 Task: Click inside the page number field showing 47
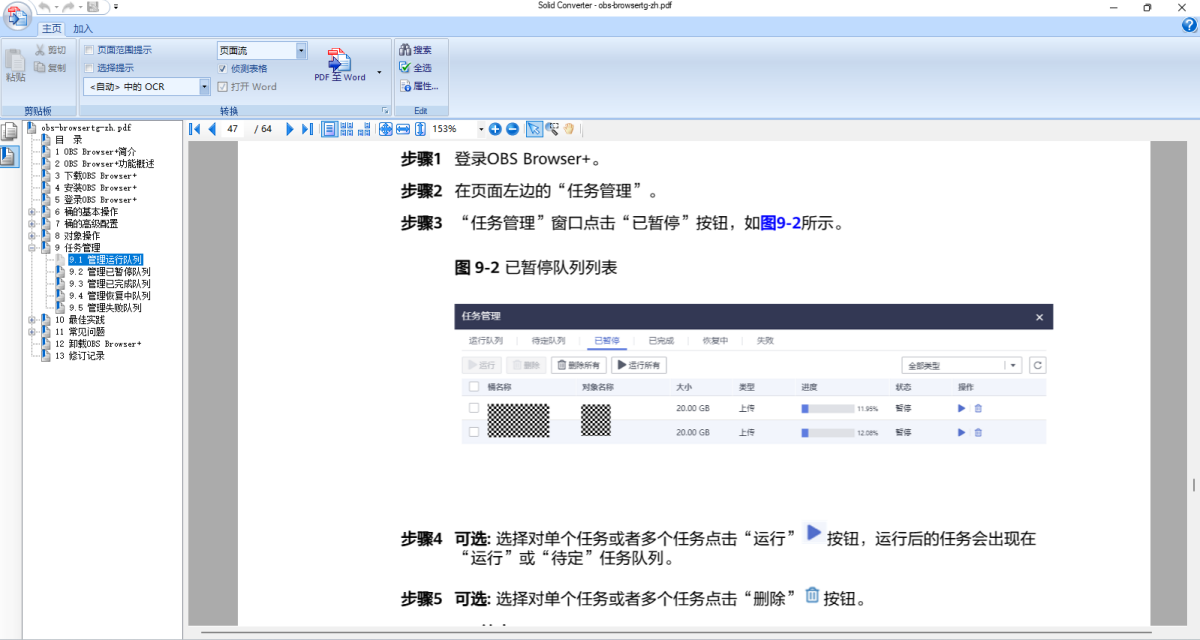pos(233,129)
